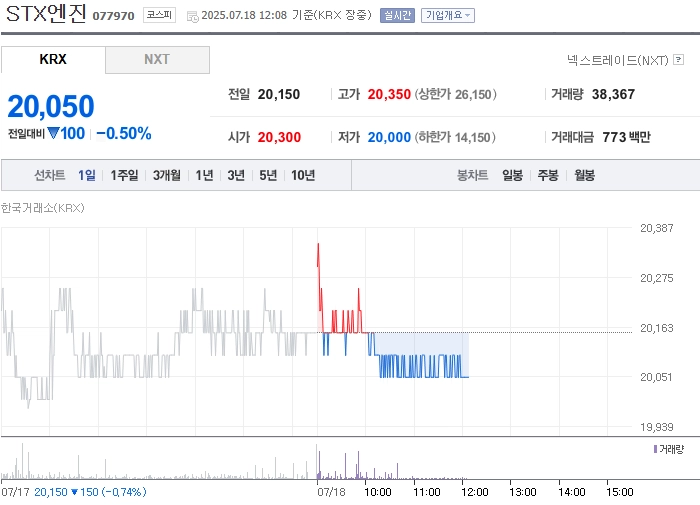The width and height of the screenshot is (700, 505).
Task: Click the 10:00 time axis marker
Action: 378,492
